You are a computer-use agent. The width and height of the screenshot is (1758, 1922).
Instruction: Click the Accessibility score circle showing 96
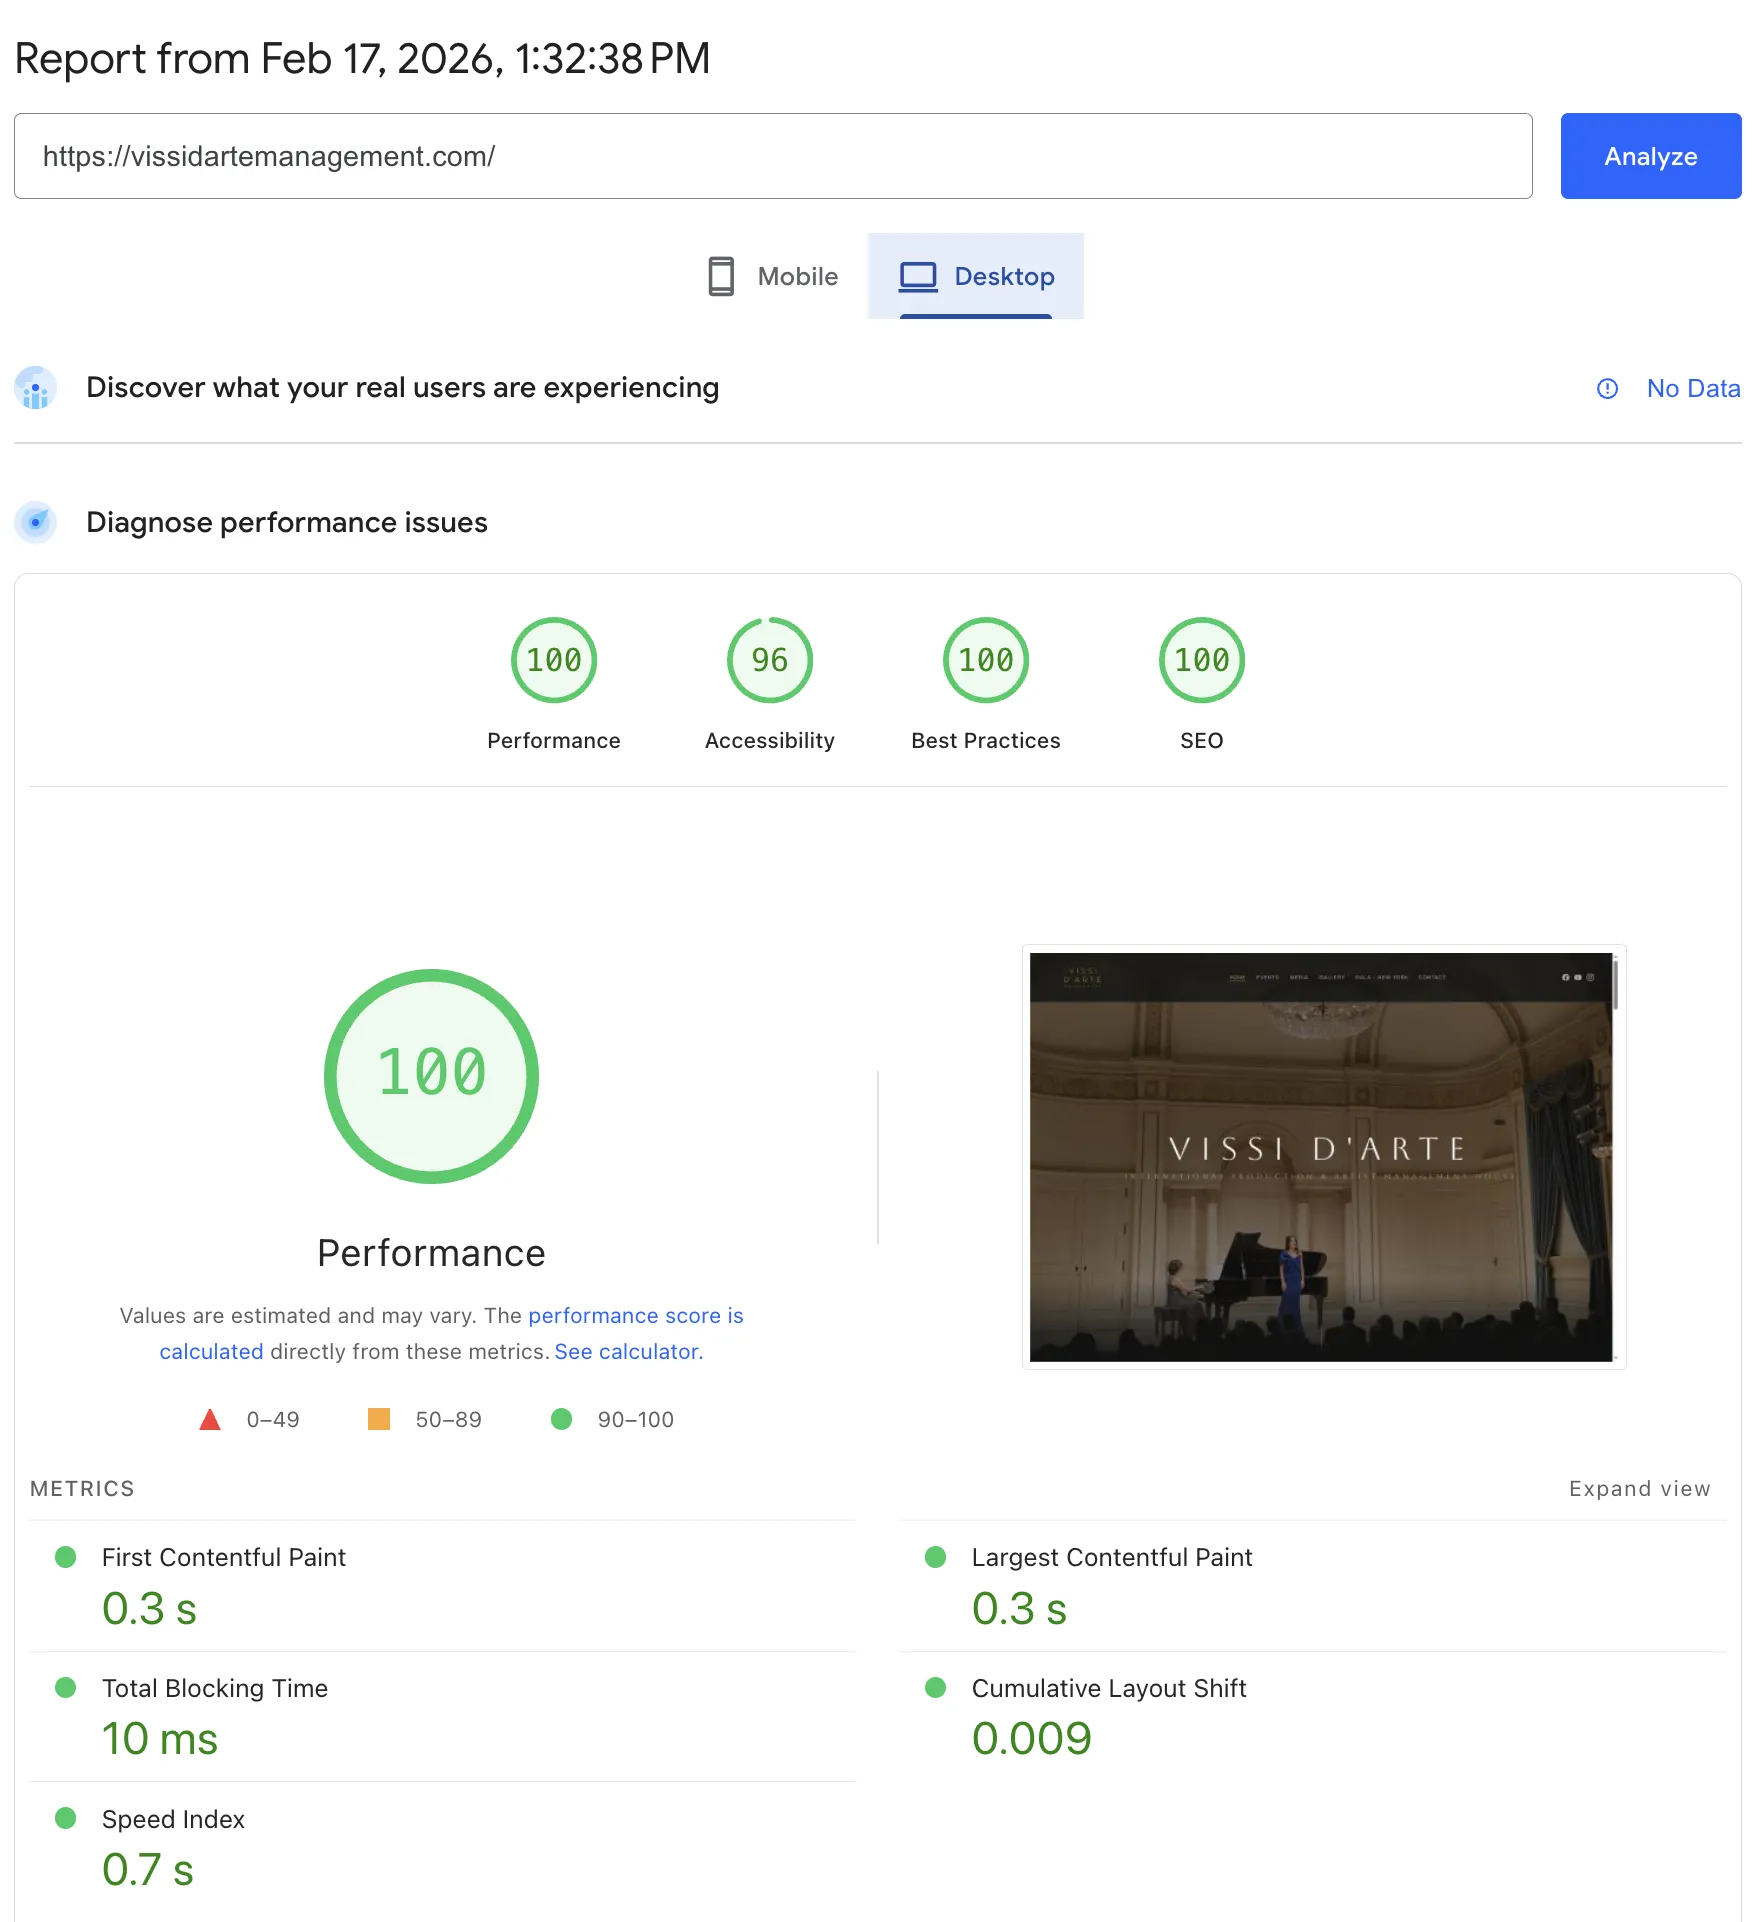click(x=768, y=659)
